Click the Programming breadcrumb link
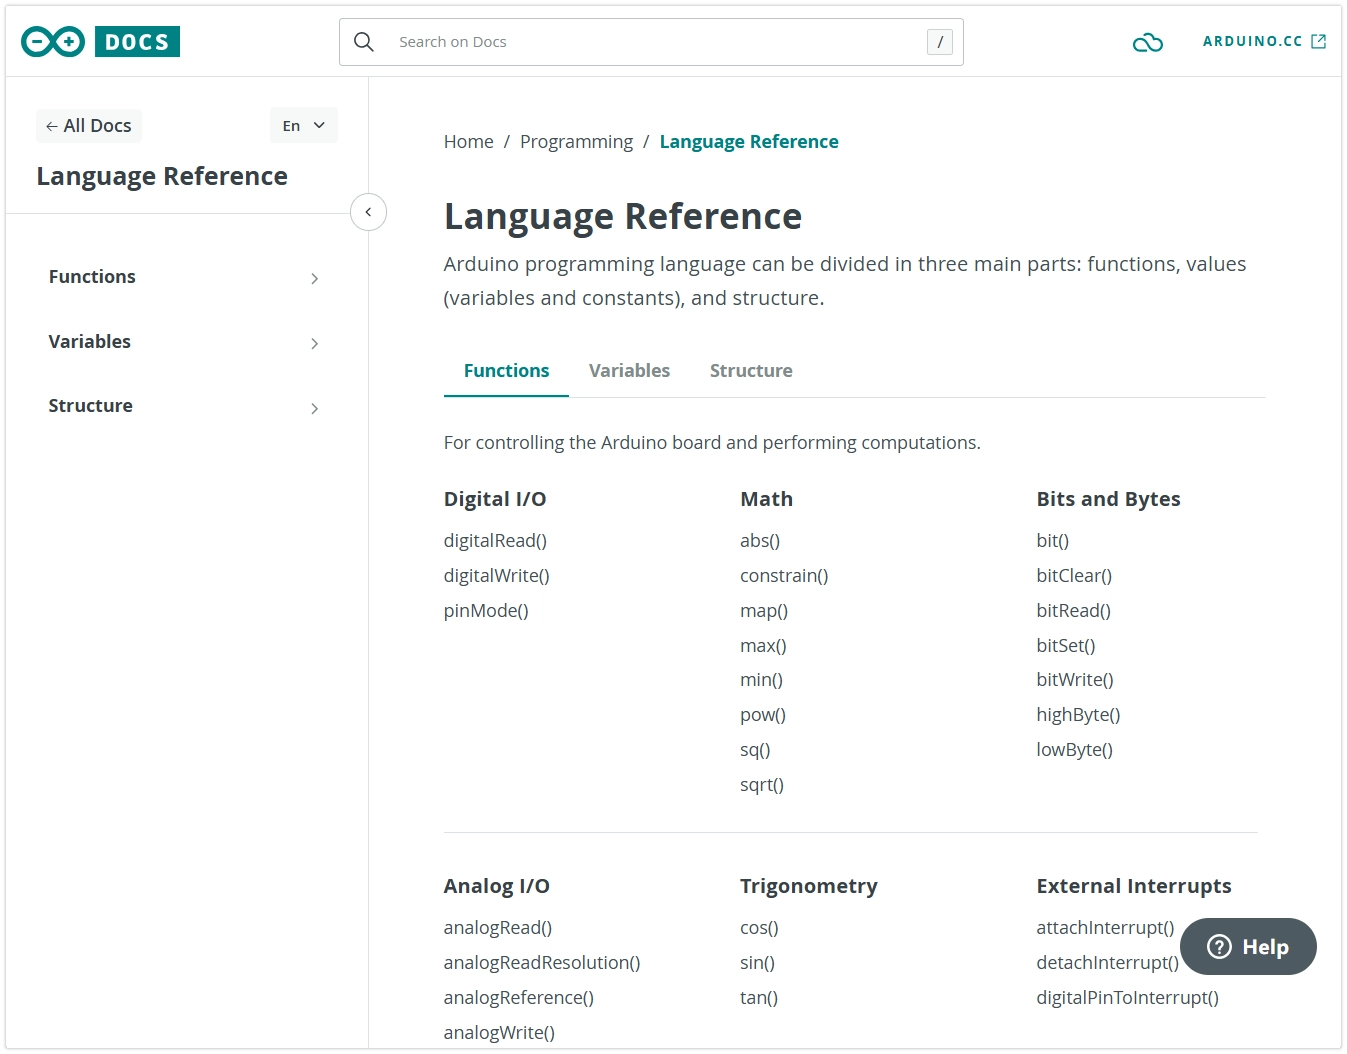The image size is (1347, 1054). (x=576, y=142)
